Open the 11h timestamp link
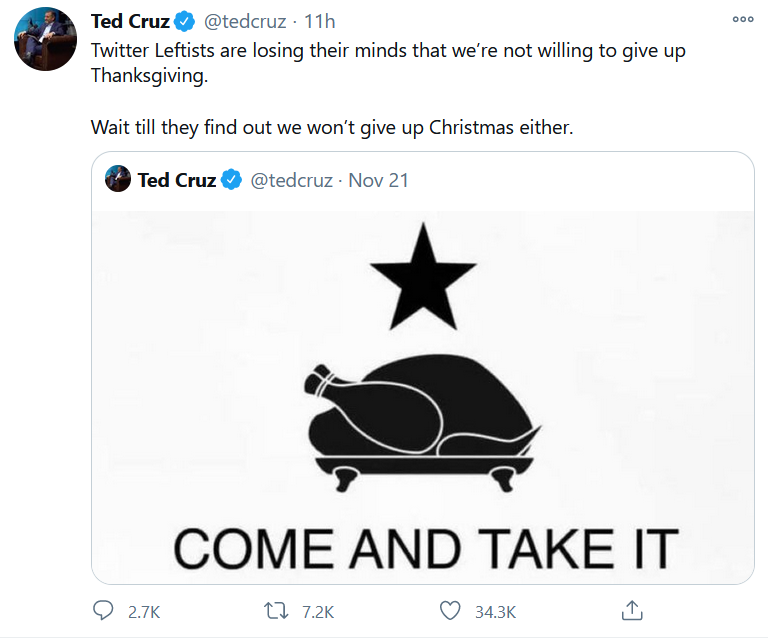Screen dimensions: 768x638 point(319,21)
